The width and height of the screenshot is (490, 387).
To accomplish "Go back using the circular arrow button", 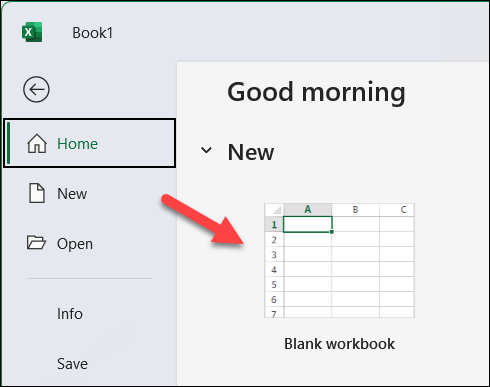I will point(36,89).
